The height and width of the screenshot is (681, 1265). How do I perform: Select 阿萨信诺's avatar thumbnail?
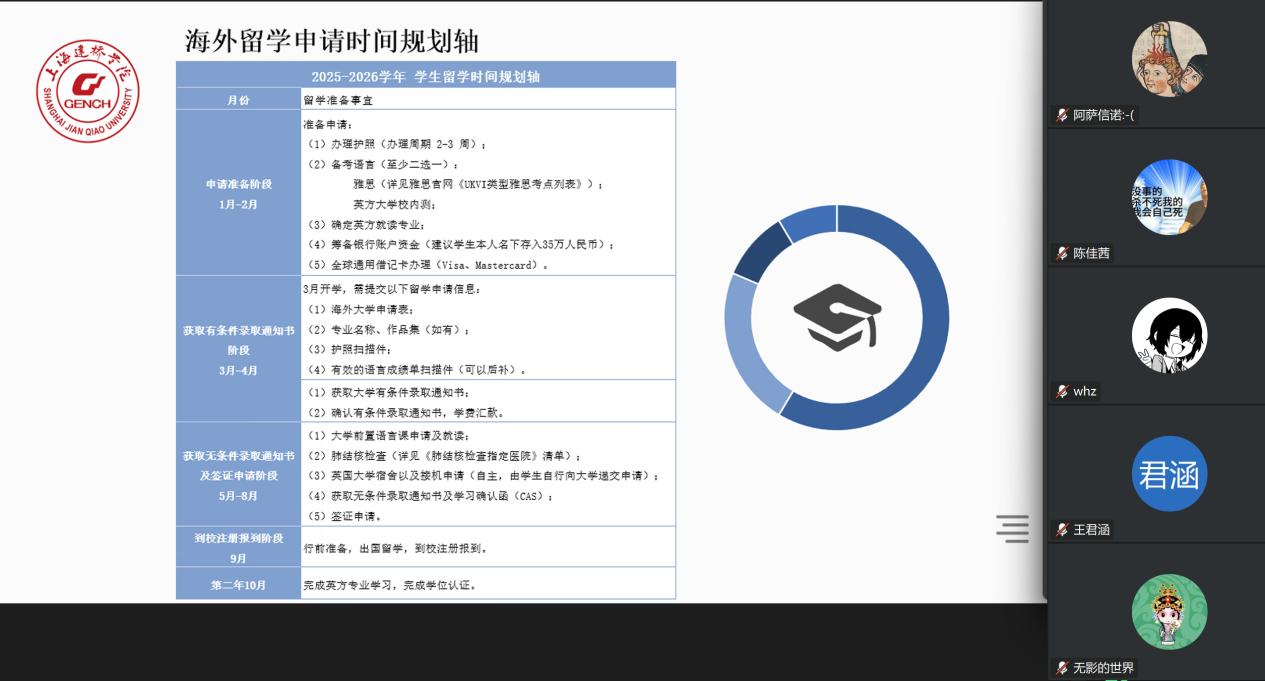click(x=1169, y=59)
